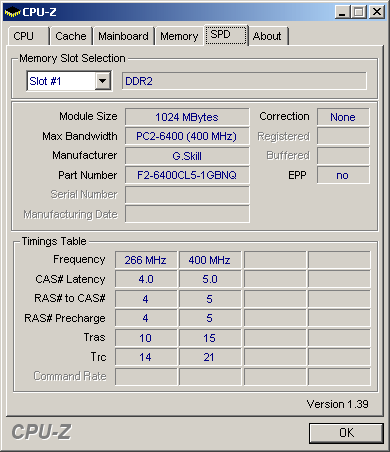Viewport: 390px width, 452px height.
Task: Click the Module Size label
Action: pyautogui.click(x=88, y=116)
